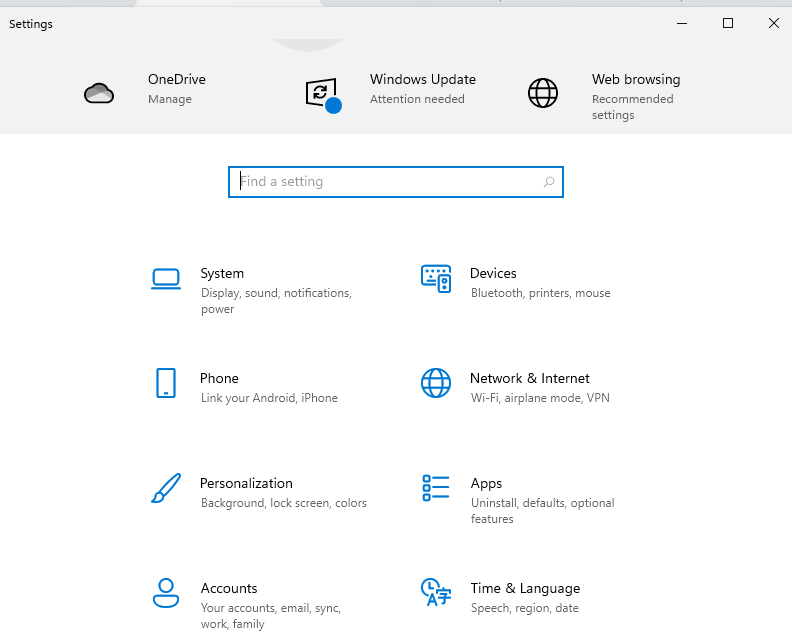
Task: Click the Web browsing title text
Action: [636, 79]
